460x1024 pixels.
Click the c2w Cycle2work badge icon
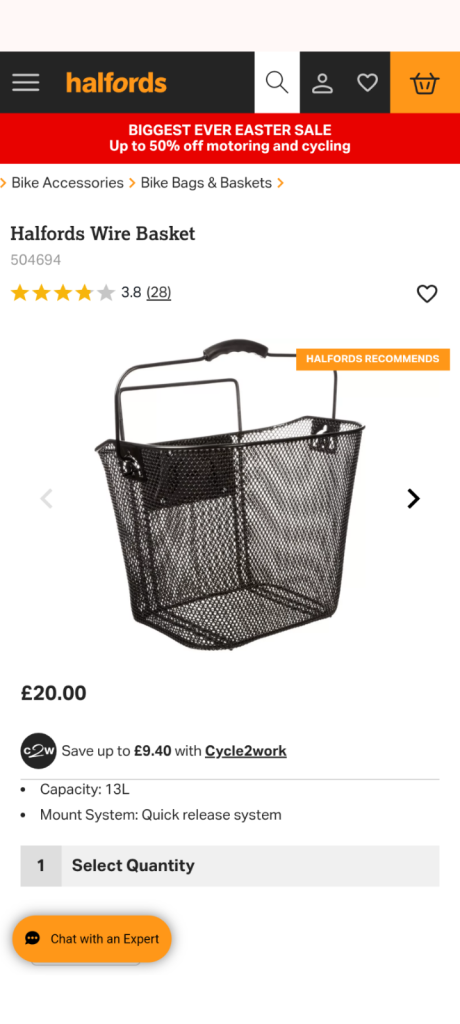[38, 751]
